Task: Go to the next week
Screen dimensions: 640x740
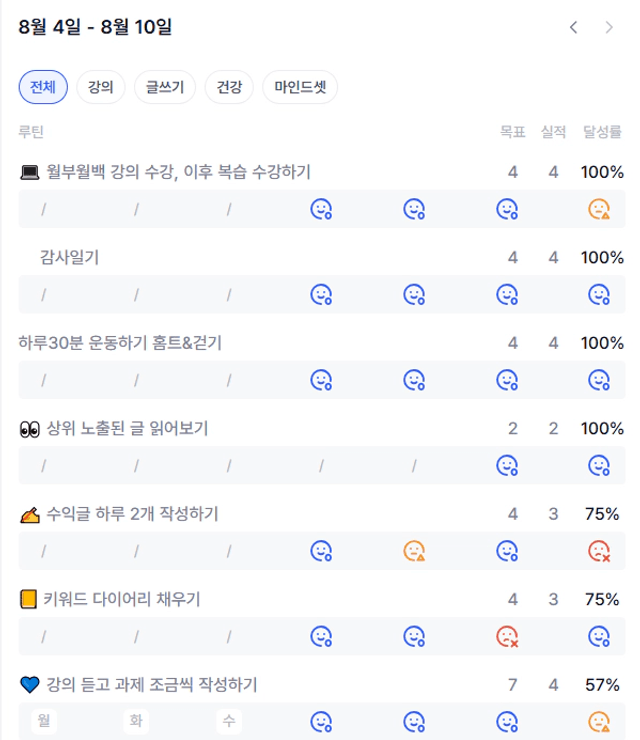Action: pos(609,28)
